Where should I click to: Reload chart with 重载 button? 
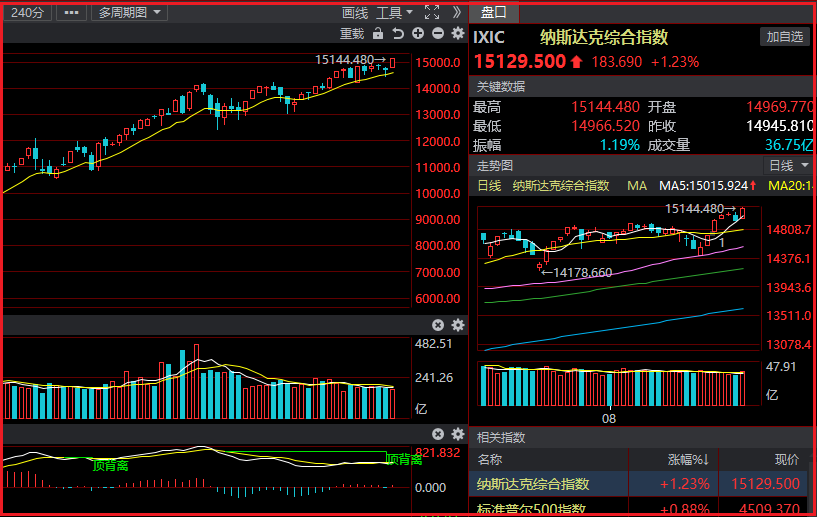(x=352, y=34)
